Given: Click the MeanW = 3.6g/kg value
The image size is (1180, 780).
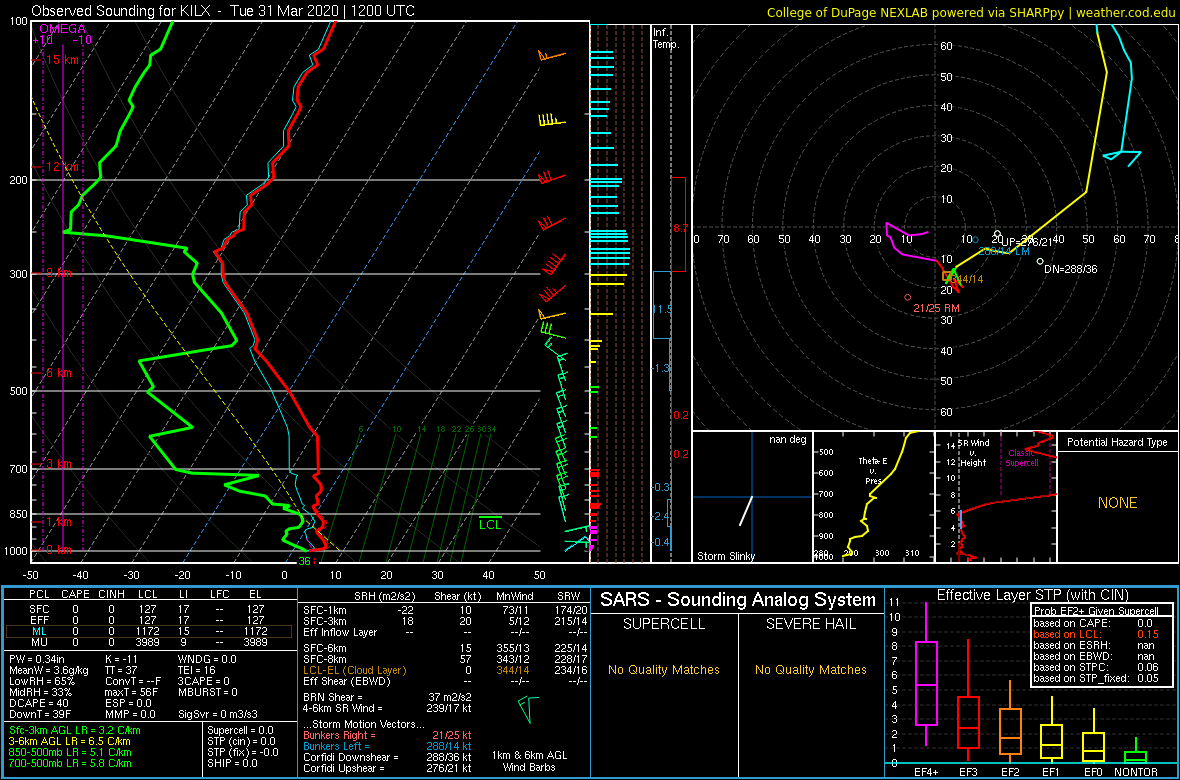Looking at the screenshot, I should [47, 672].
